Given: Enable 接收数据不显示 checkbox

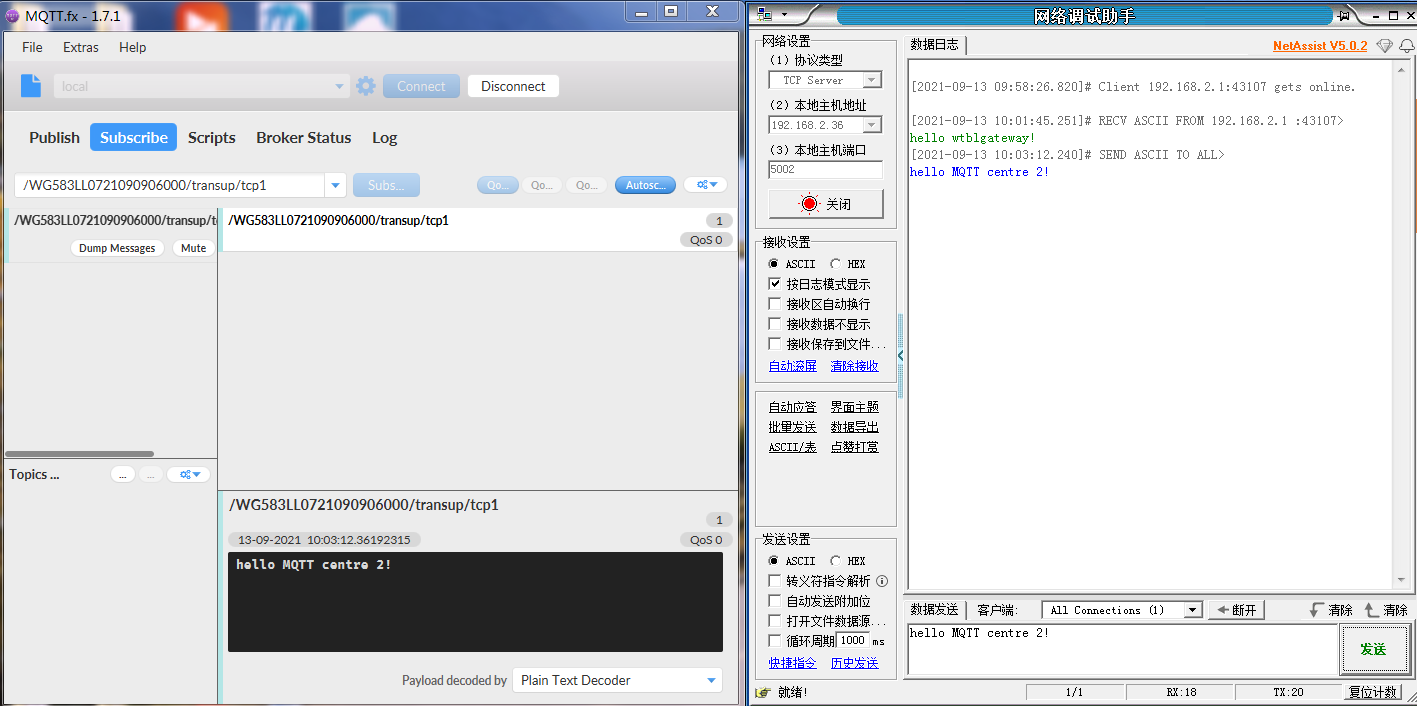Looking at the screenshot, I should 774,324.
